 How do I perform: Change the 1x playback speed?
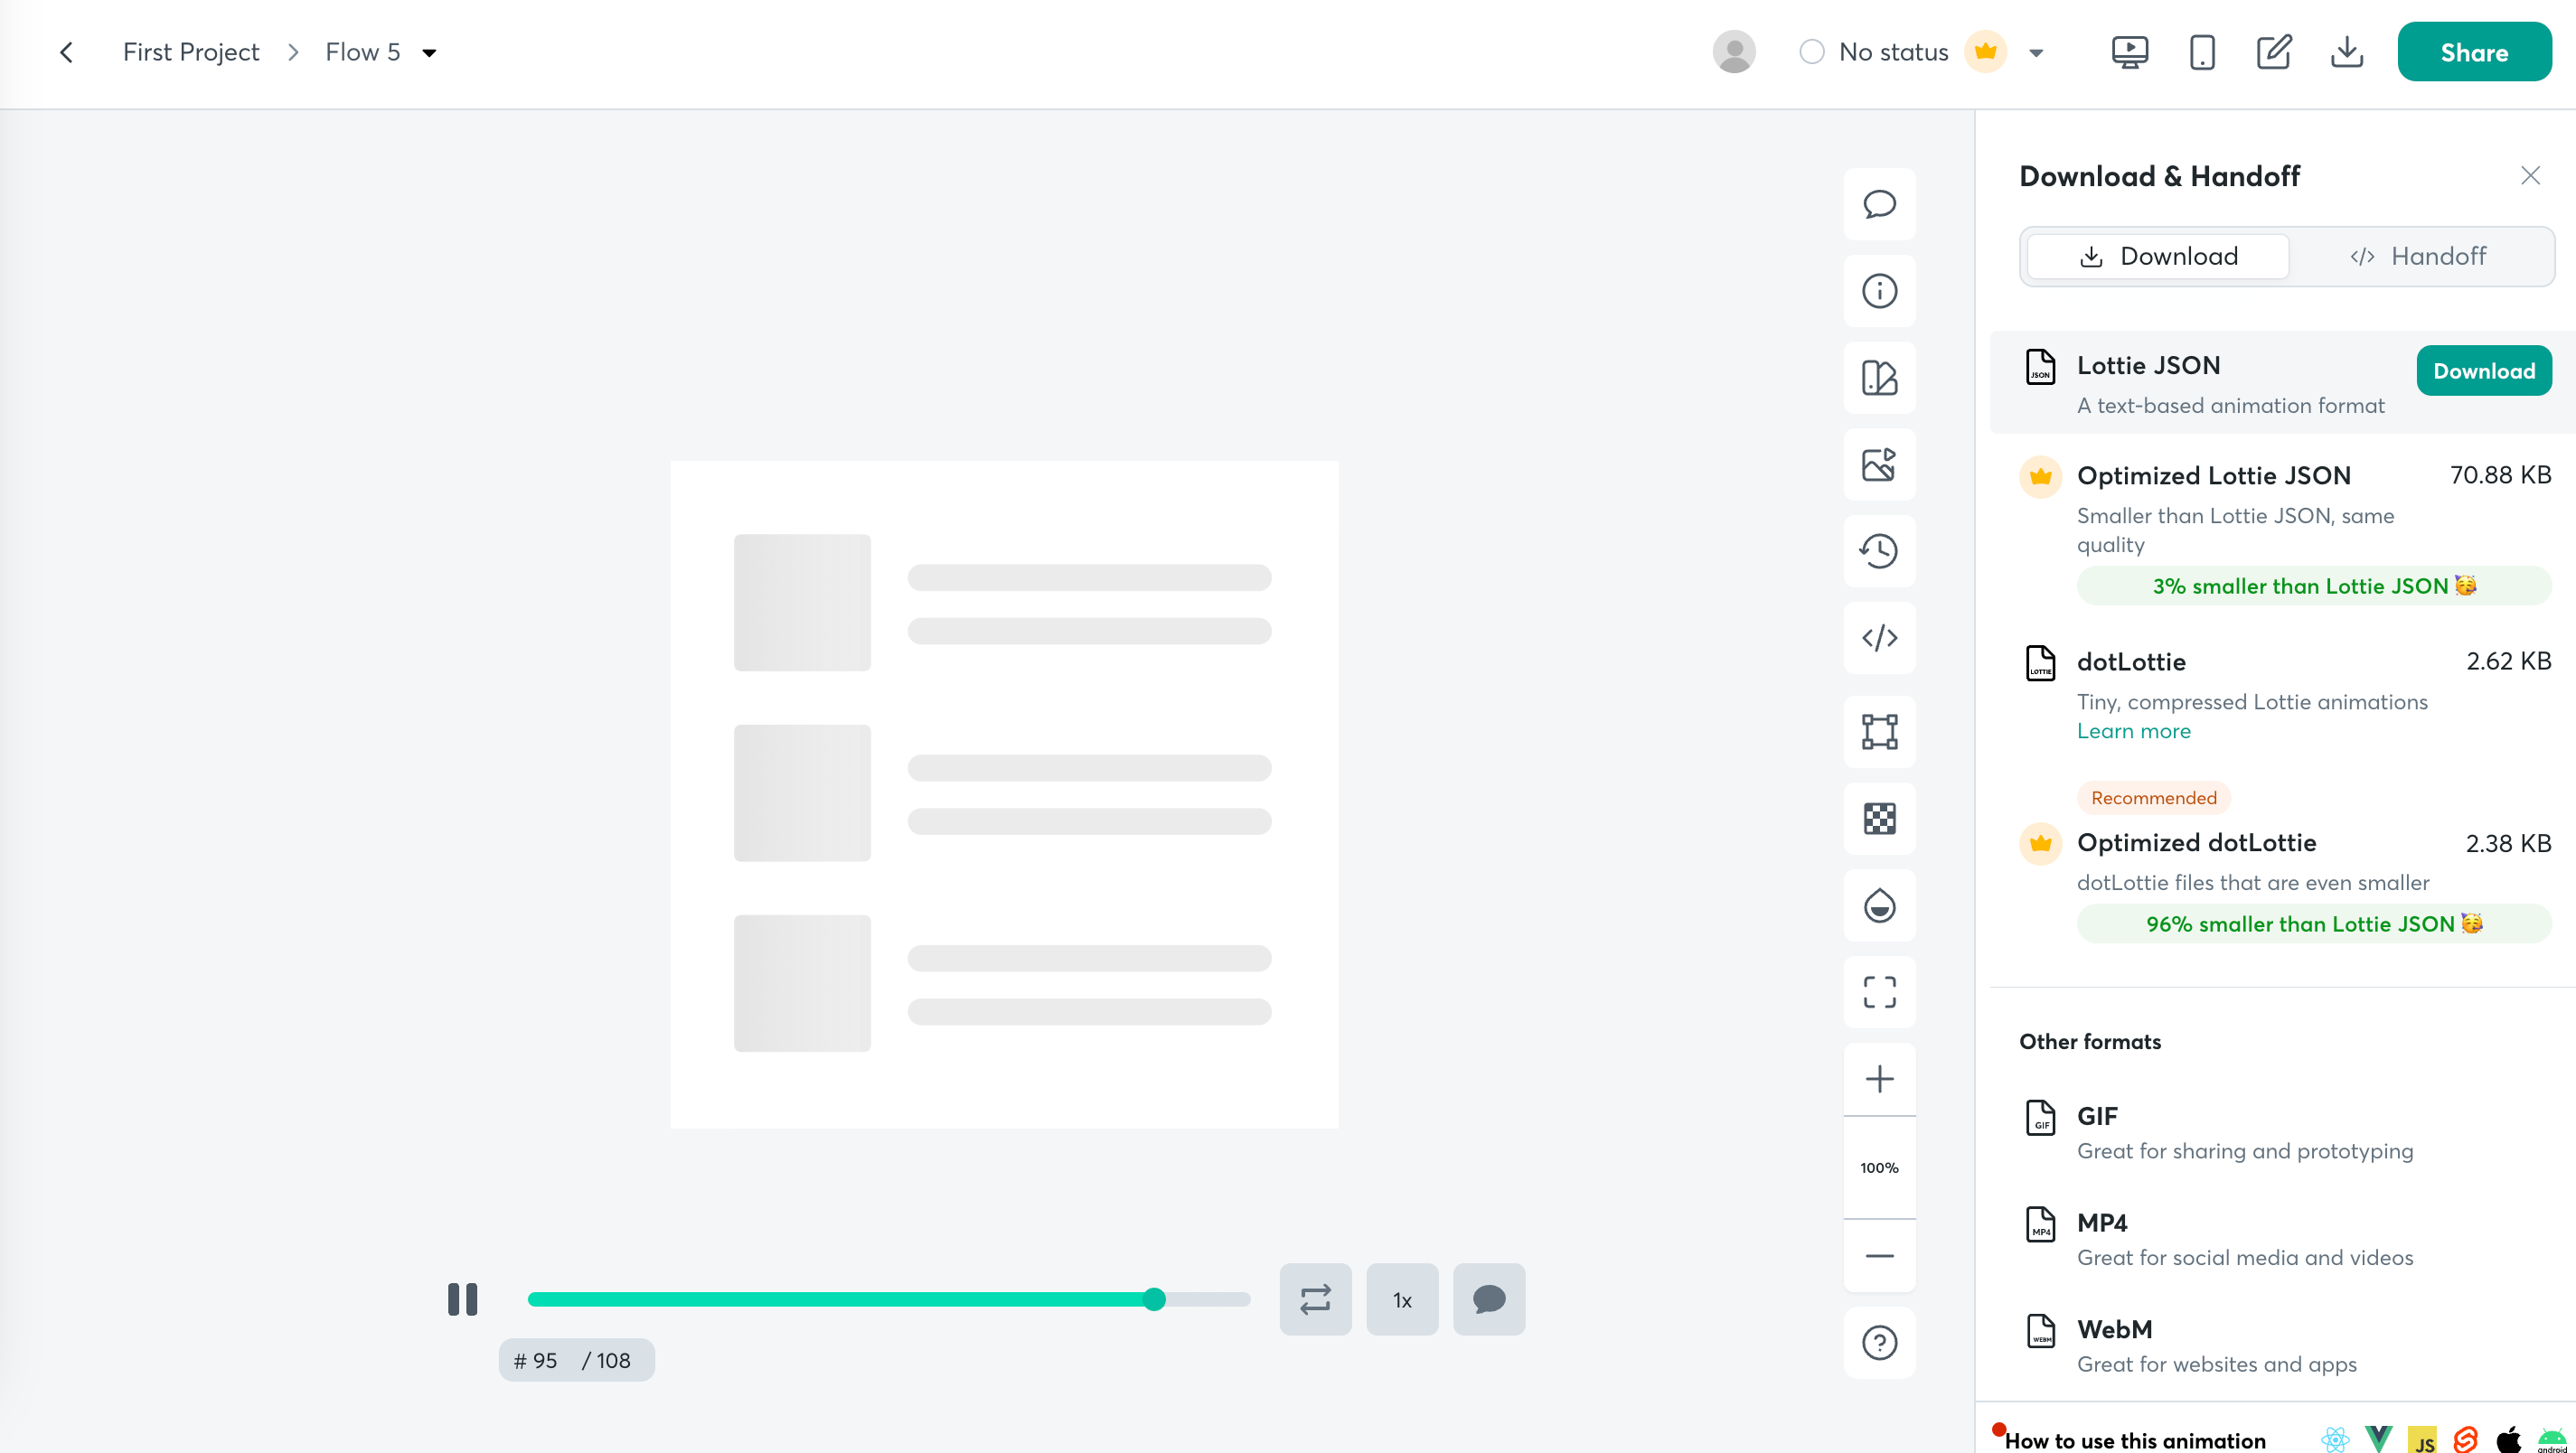[x=1402, y=1299]
